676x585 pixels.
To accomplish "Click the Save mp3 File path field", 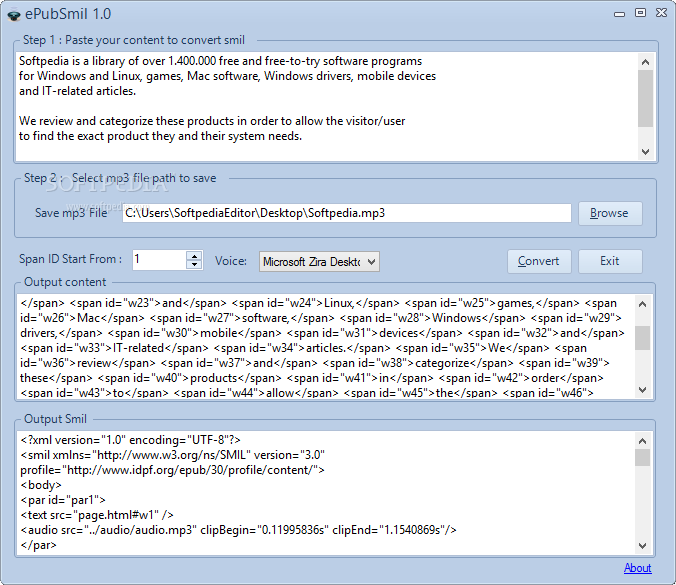I will click(347, 213).
